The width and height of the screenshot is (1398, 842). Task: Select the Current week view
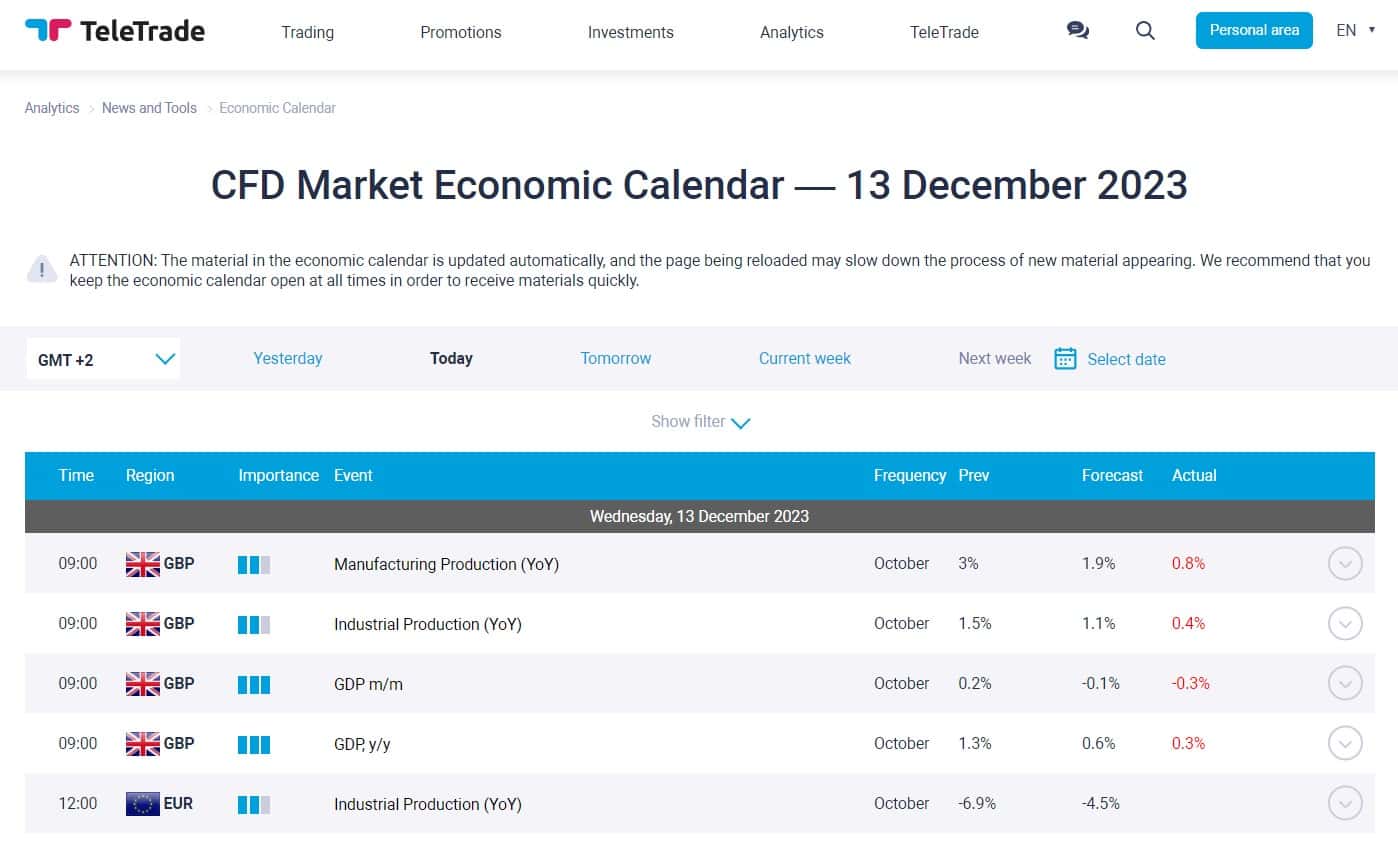point(805,358)
